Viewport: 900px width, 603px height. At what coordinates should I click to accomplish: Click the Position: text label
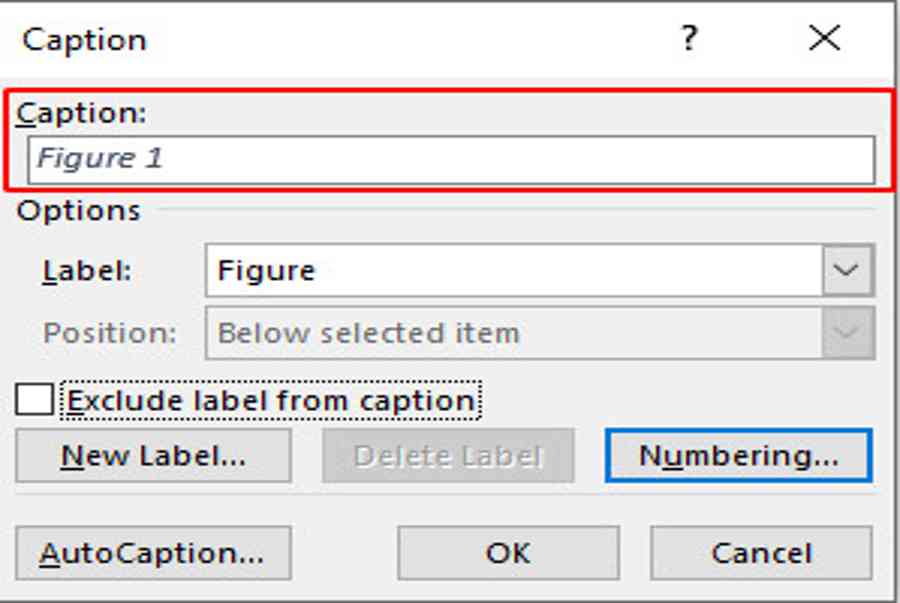point(110,333)
